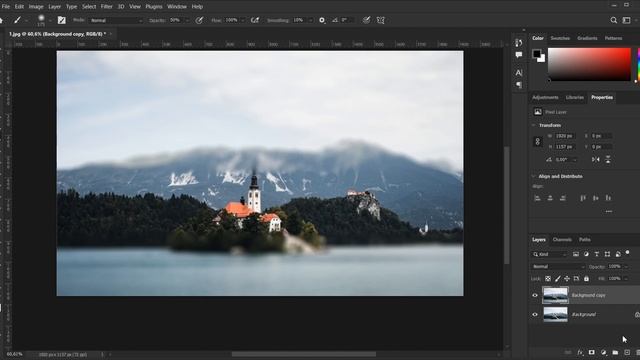Click align bottom edges icon
640x360 pixels.
[x=608, y=198]
